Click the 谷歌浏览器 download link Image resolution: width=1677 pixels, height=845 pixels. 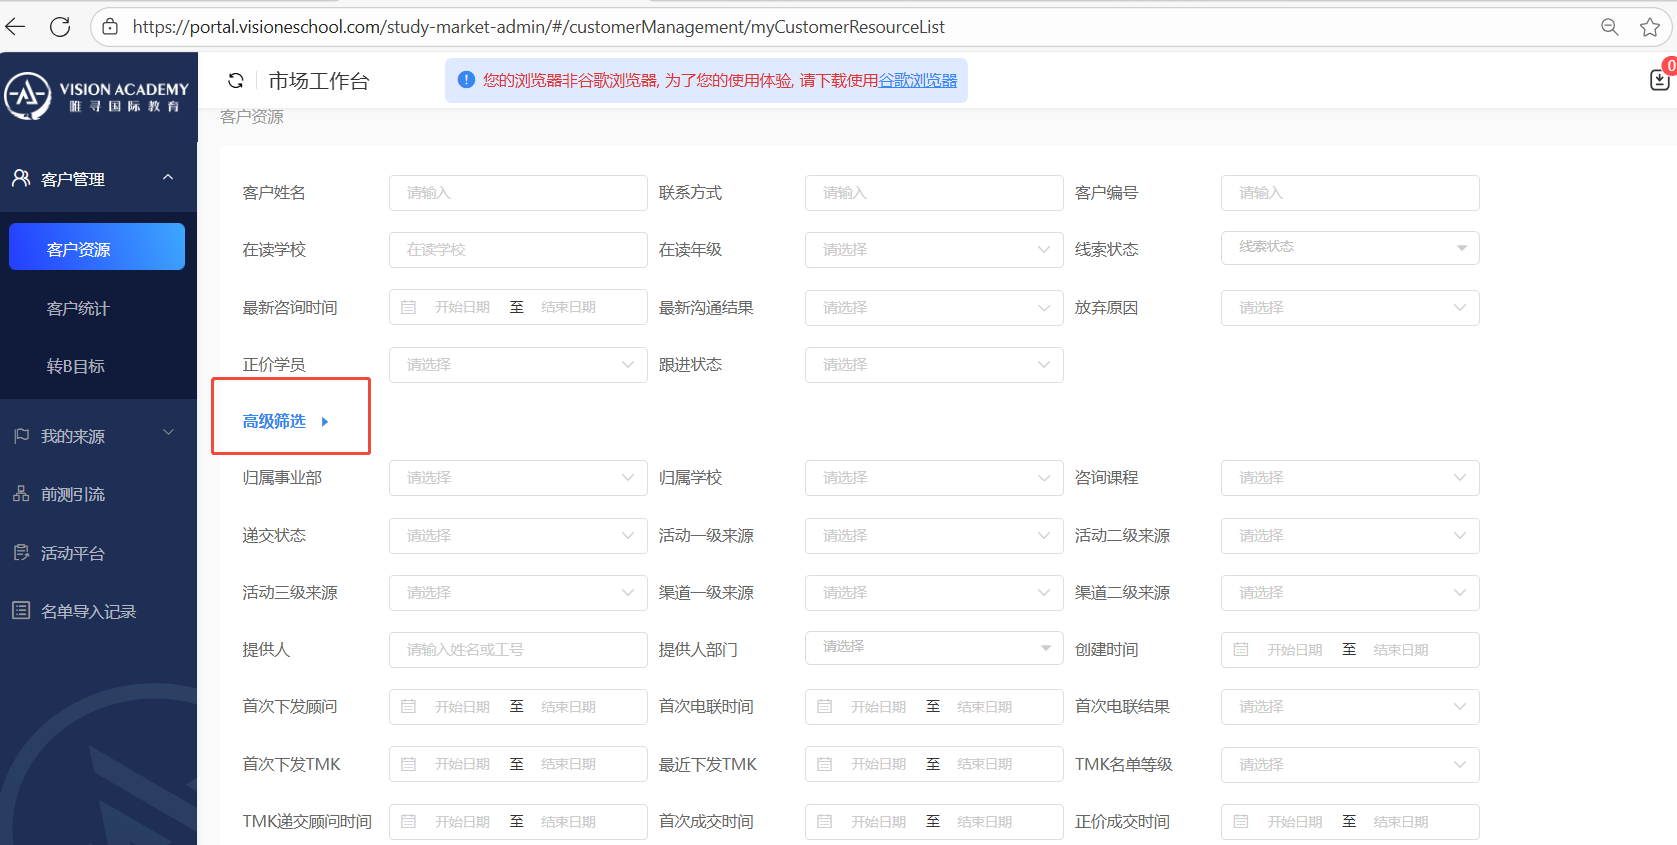coord(917,81)
